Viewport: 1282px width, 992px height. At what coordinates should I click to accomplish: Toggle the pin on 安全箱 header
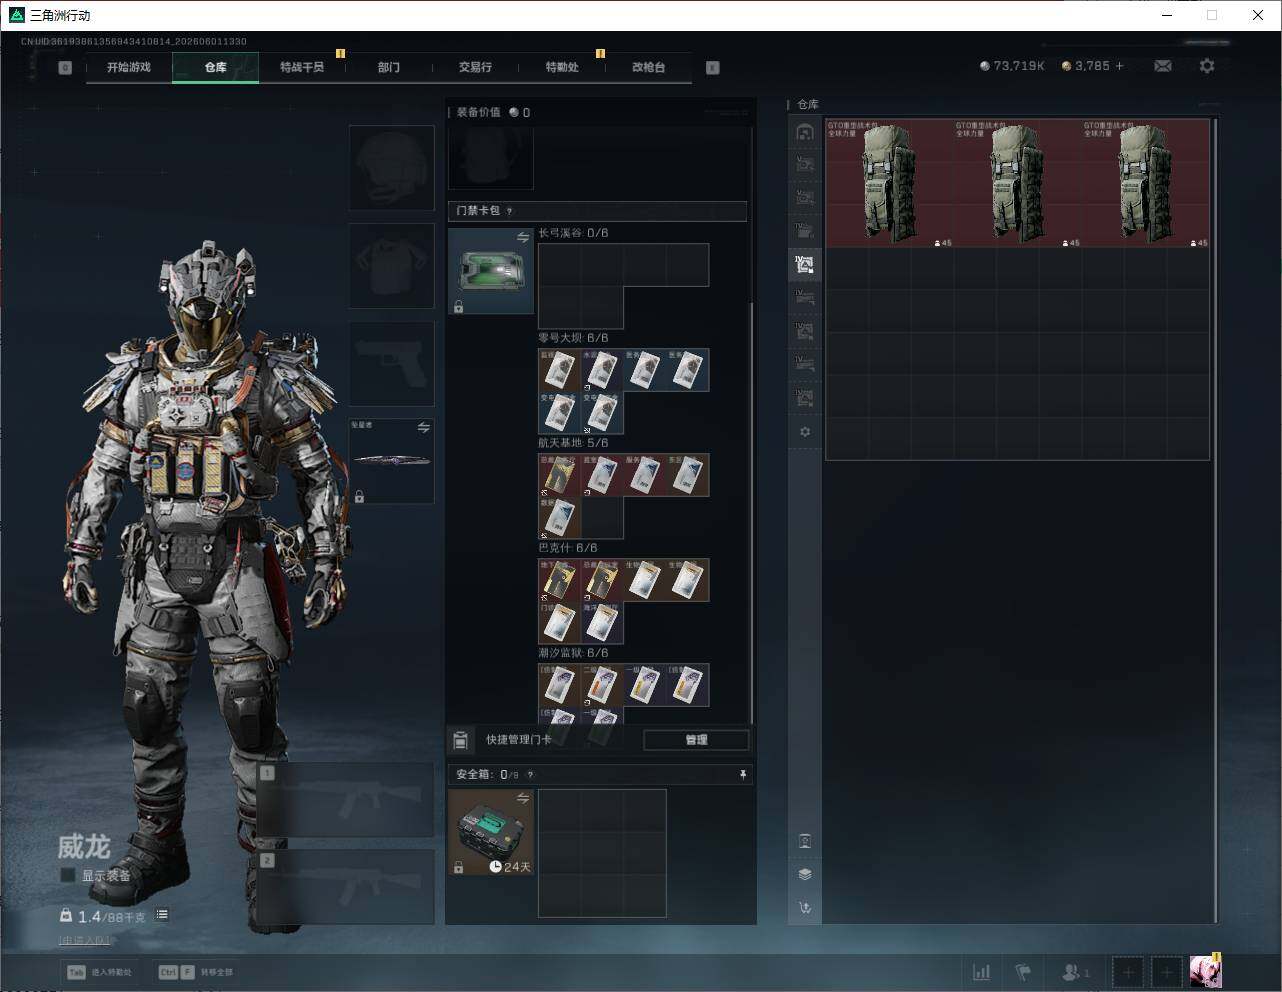(x=742, y=775)
